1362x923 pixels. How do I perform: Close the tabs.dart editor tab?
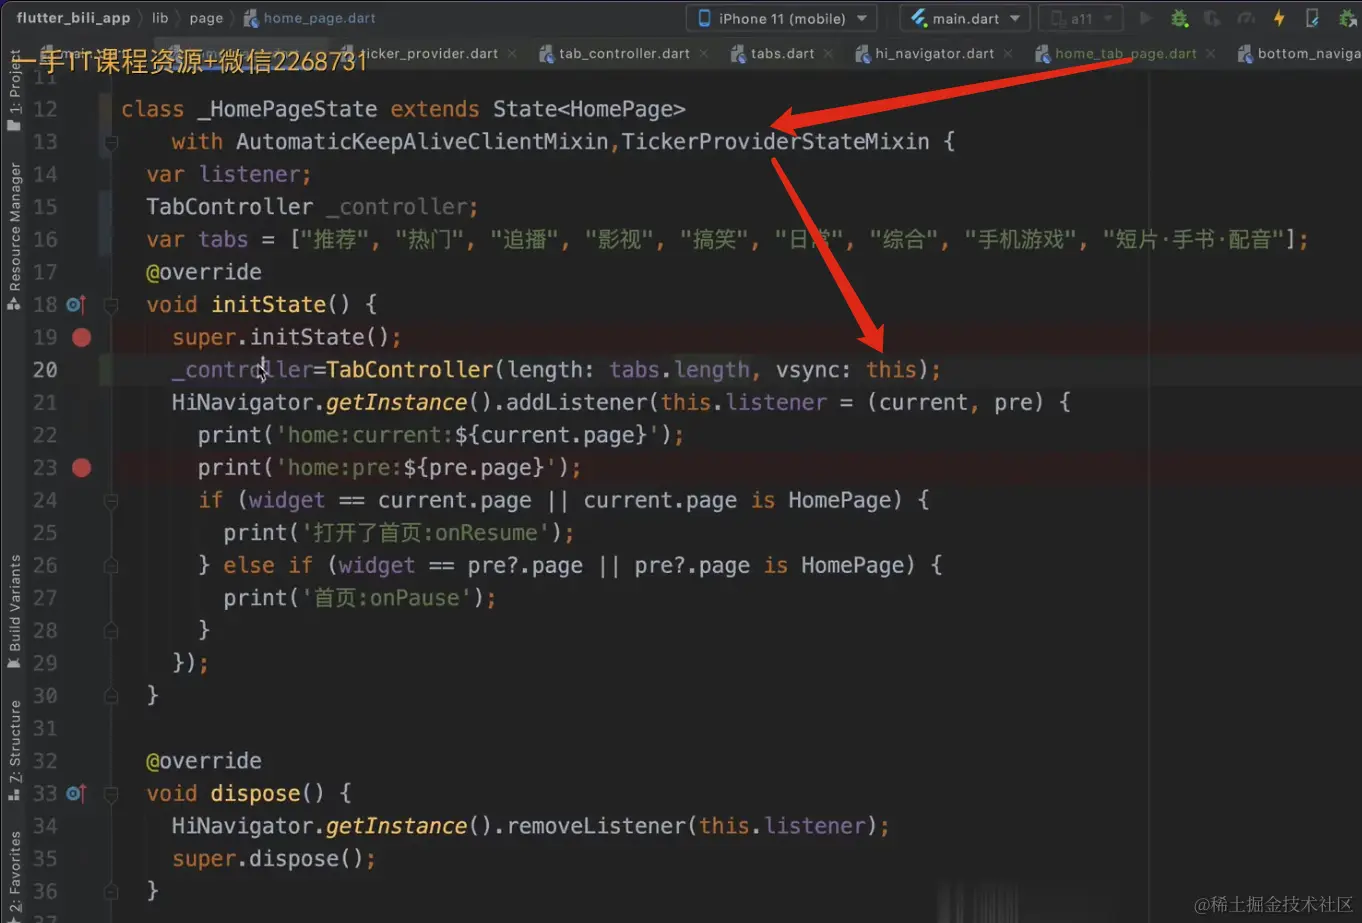click(x=828, y=54)
